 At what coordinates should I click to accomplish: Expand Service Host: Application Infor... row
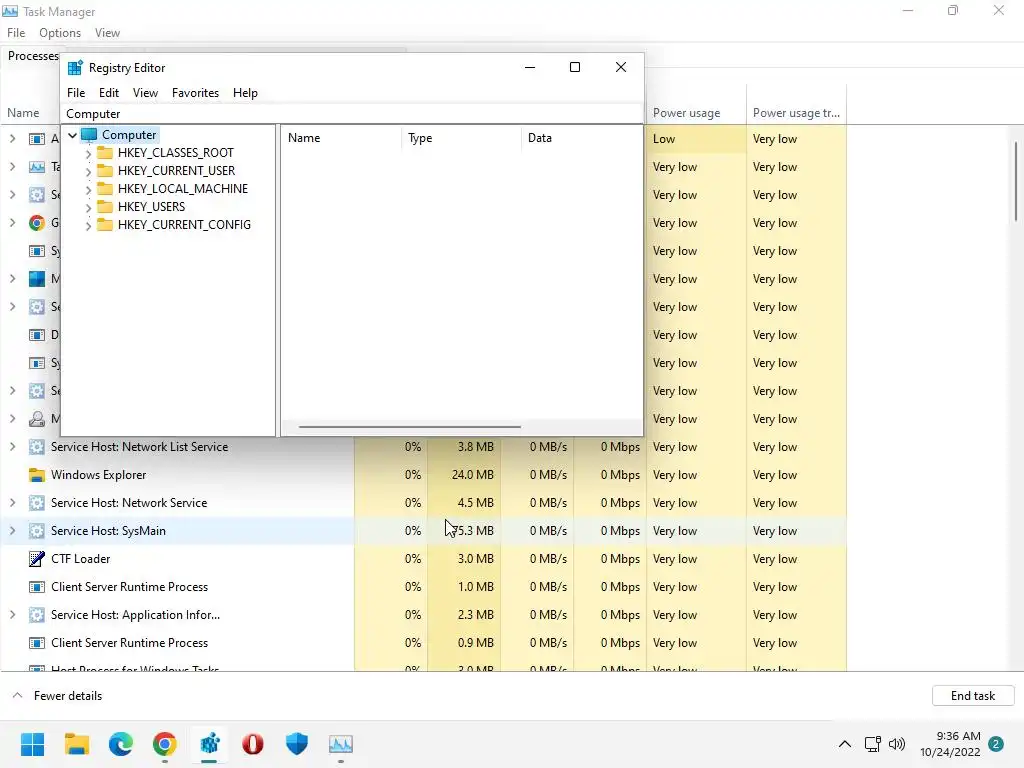(12, 615)
